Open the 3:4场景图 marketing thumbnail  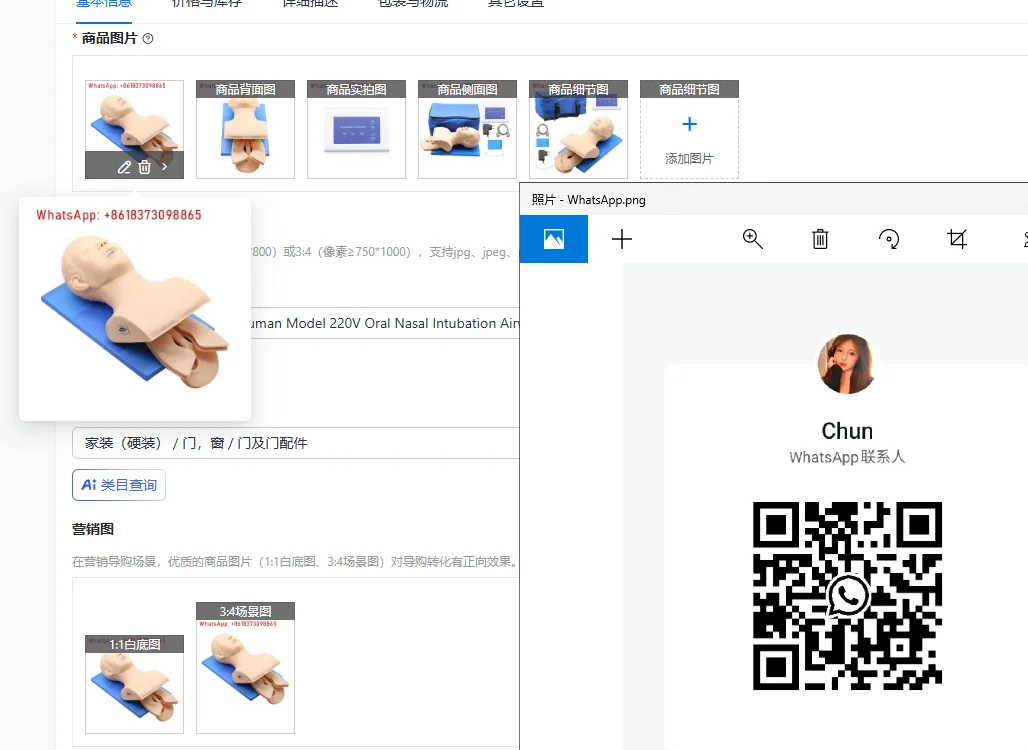coord(245,667)
